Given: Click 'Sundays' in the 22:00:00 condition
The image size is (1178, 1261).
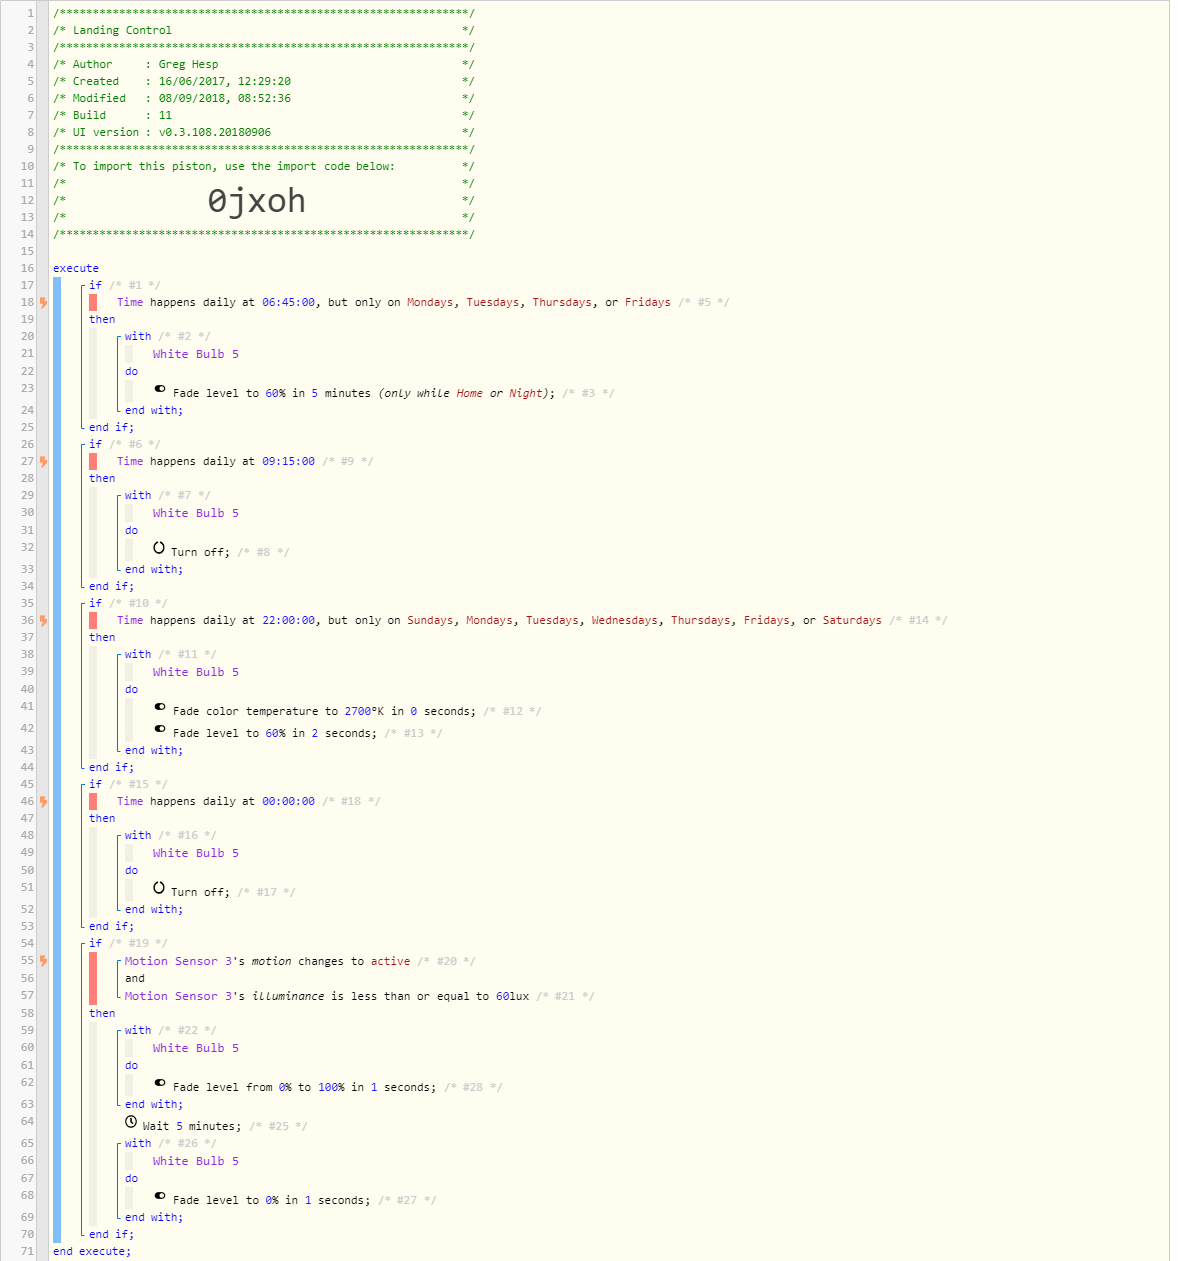Looking at the screenshot, I should (430, 620).
